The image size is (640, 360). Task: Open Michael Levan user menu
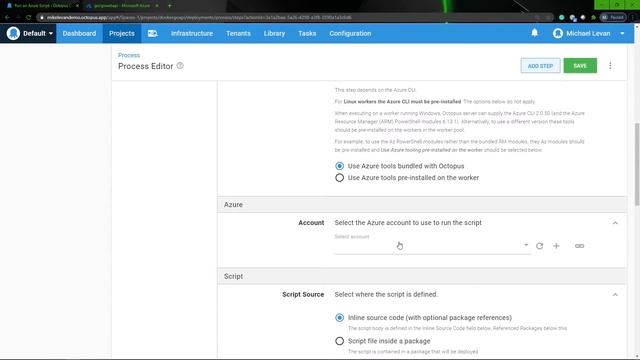(589, 33)
